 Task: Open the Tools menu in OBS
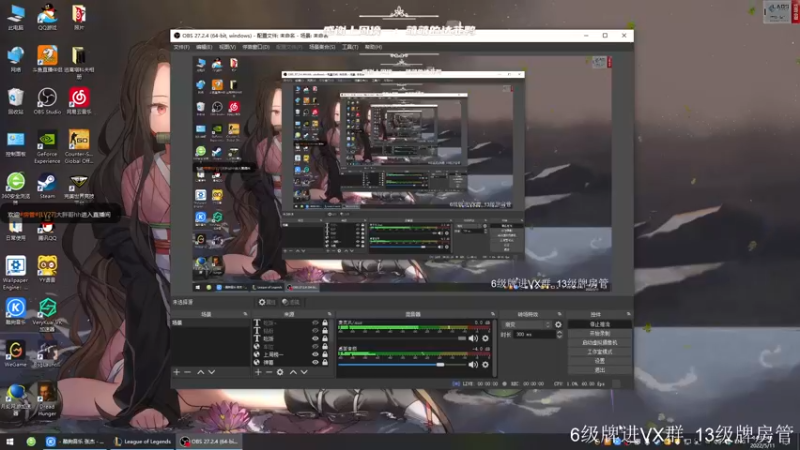(x=350, y=47)
